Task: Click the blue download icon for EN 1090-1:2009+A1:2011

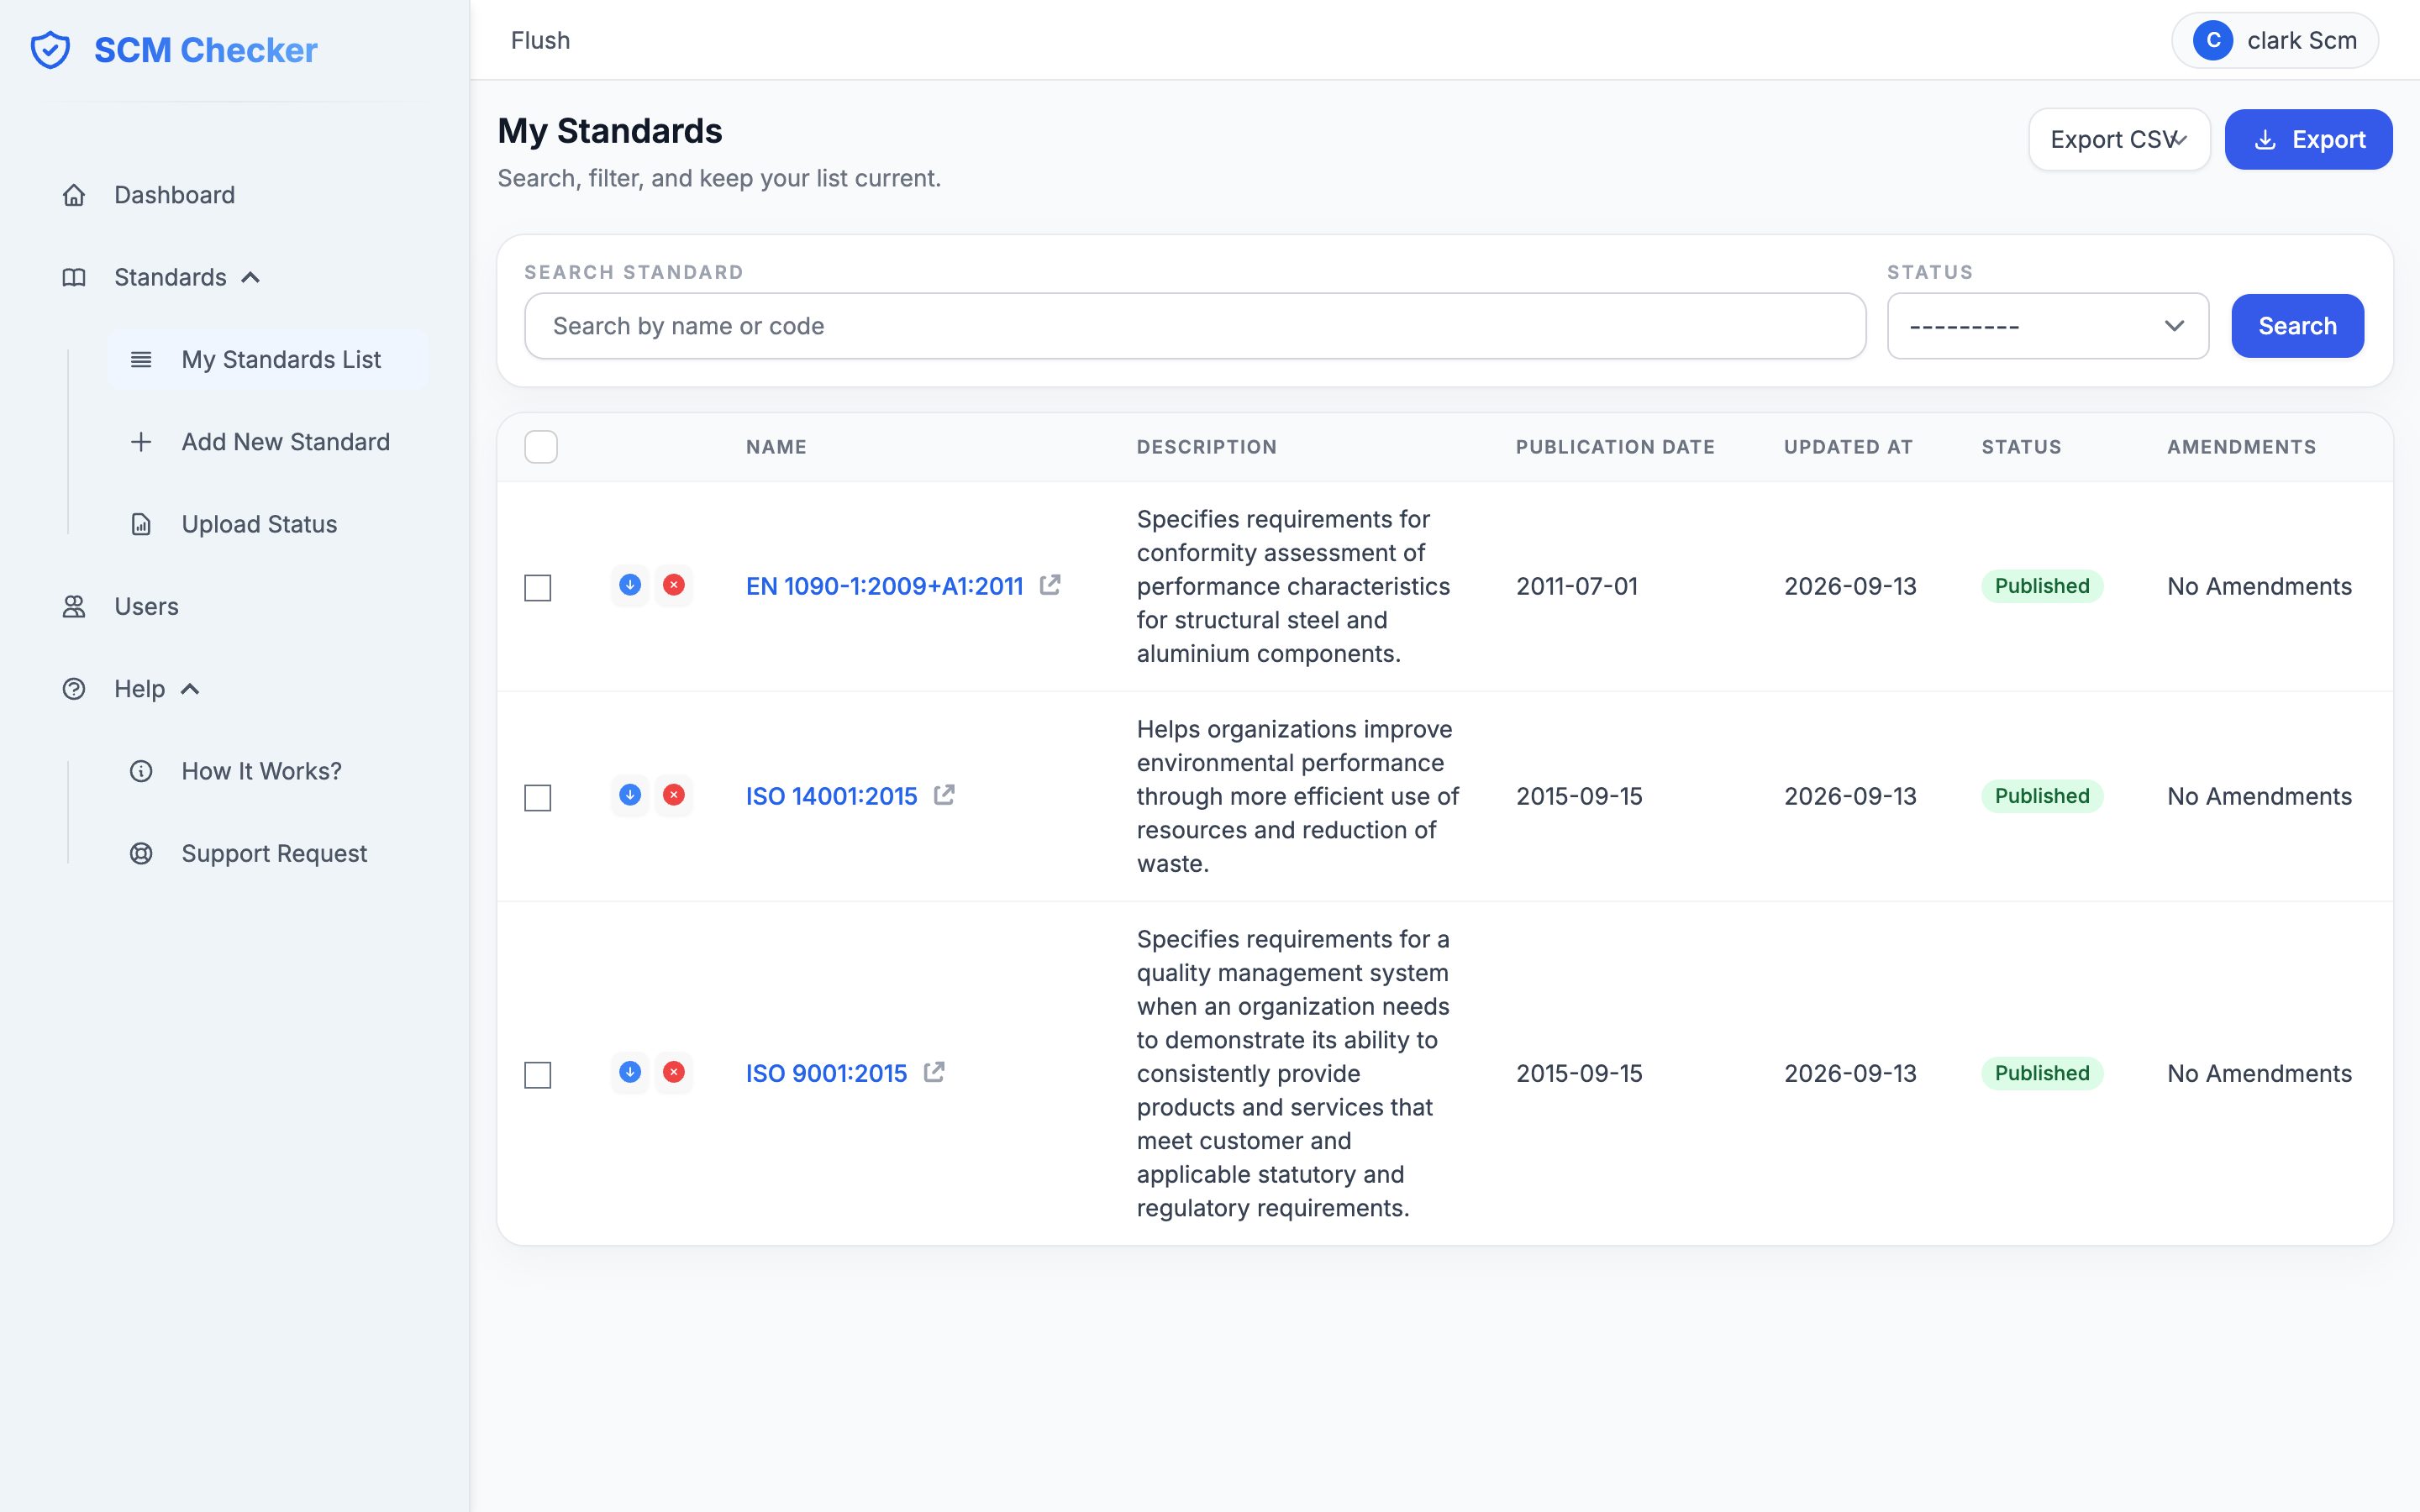Action: [630, 585]
